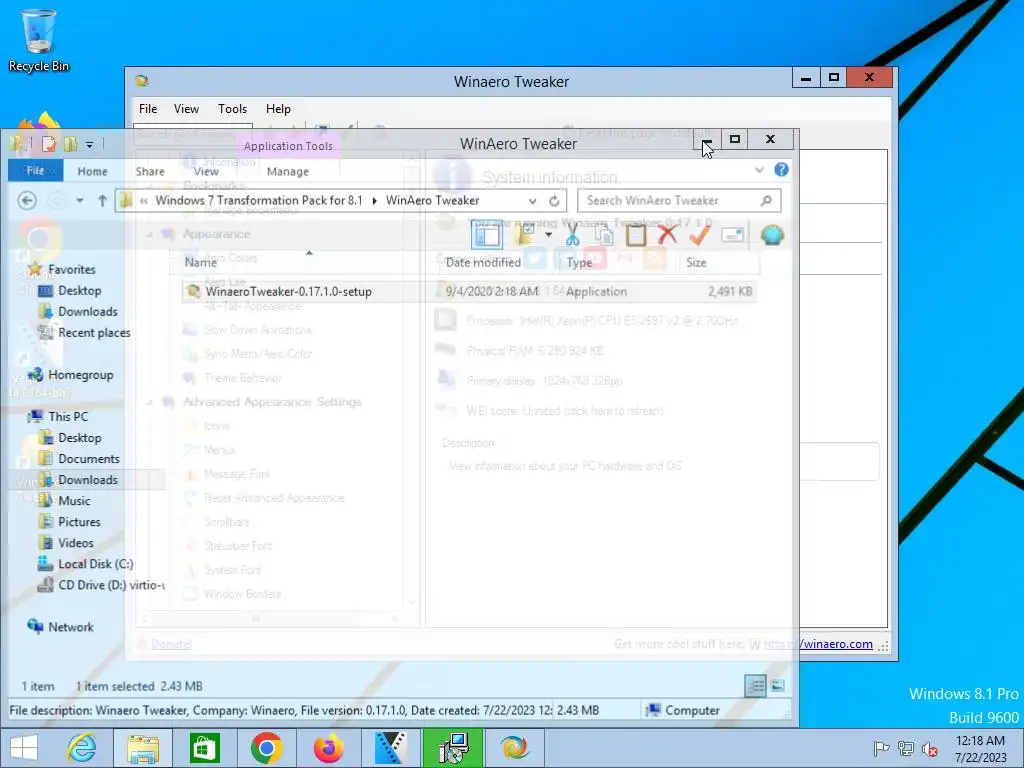Open Google Chrome from the taskbar
The width and height of the screenshot is (1024, 768).
266,748
